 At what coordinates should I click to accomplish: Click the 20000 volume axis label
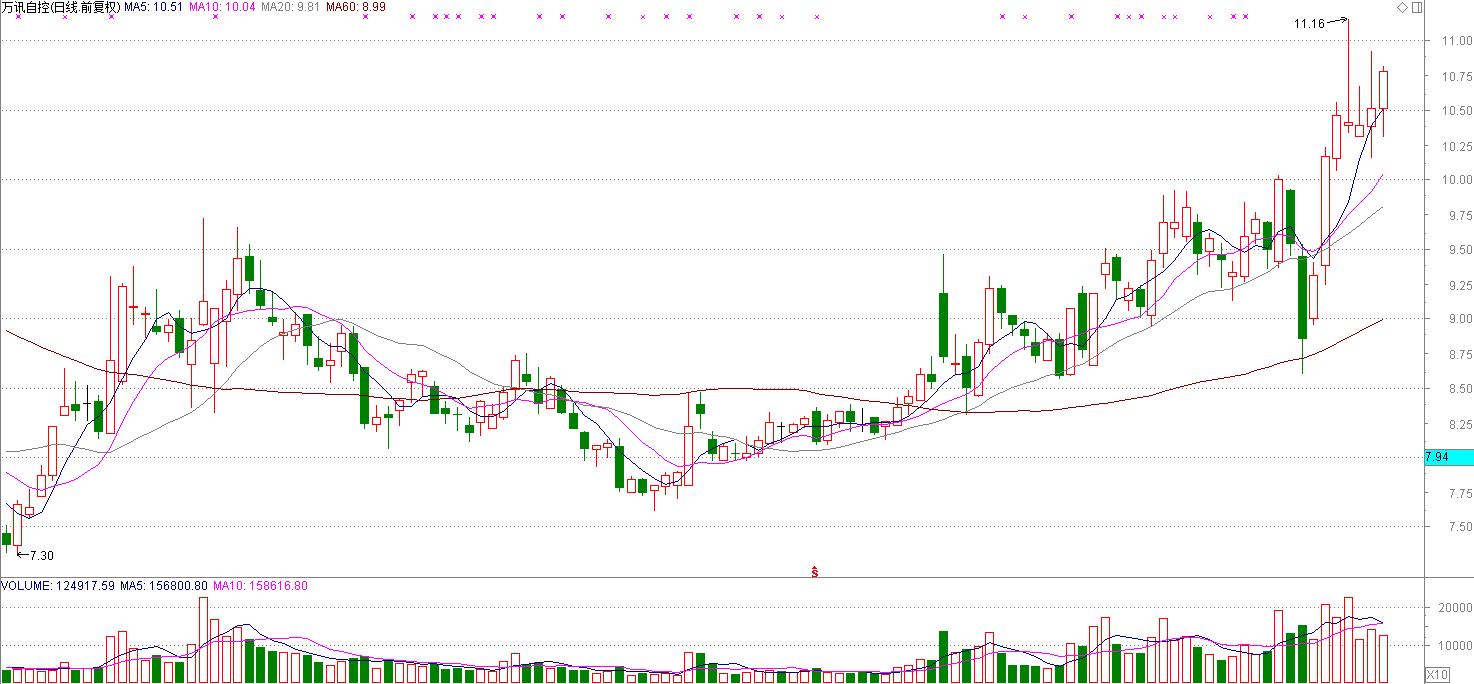tap(1456, 607)
